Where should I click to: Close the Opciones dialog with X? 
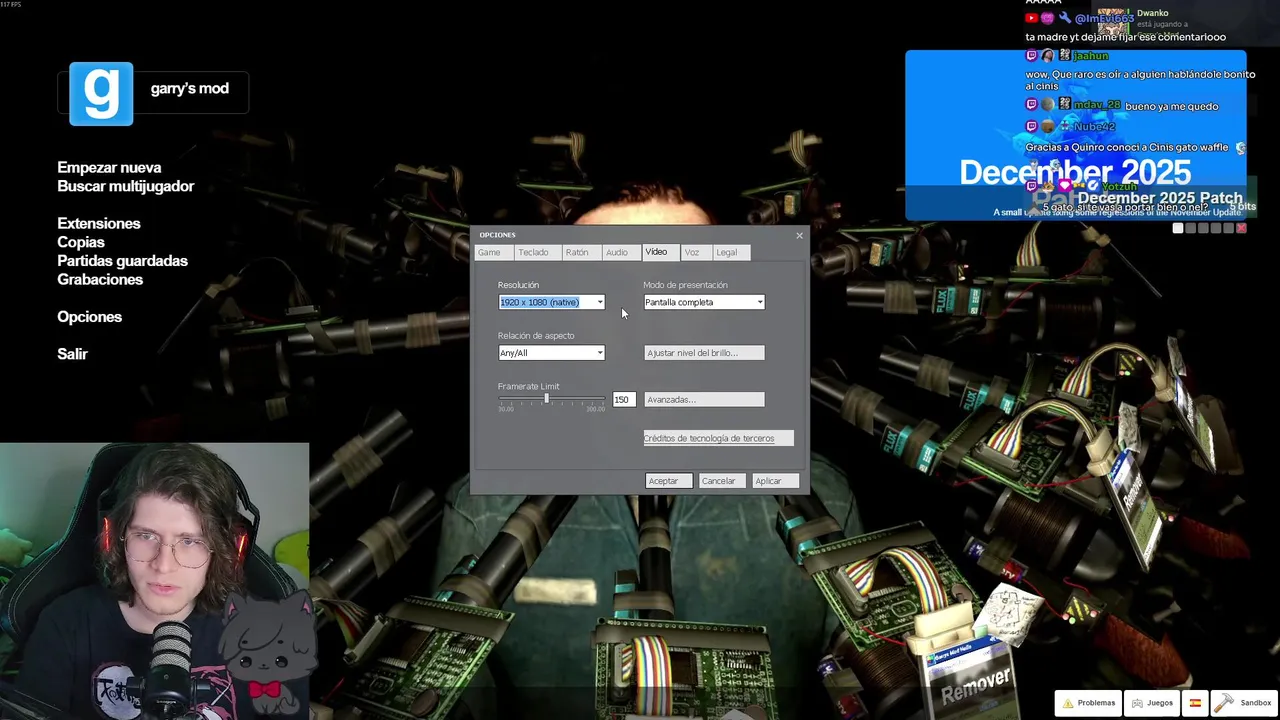(x=799, y=236)
